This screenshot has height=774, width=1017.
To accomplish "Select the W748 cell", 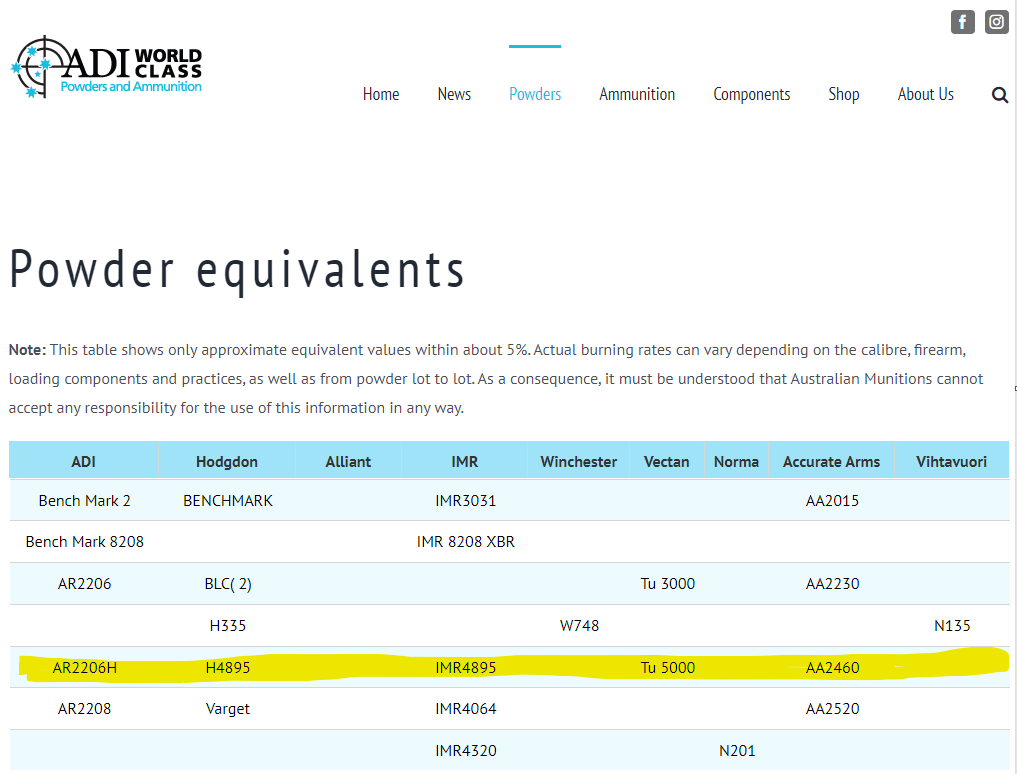I will click(579, 626).
